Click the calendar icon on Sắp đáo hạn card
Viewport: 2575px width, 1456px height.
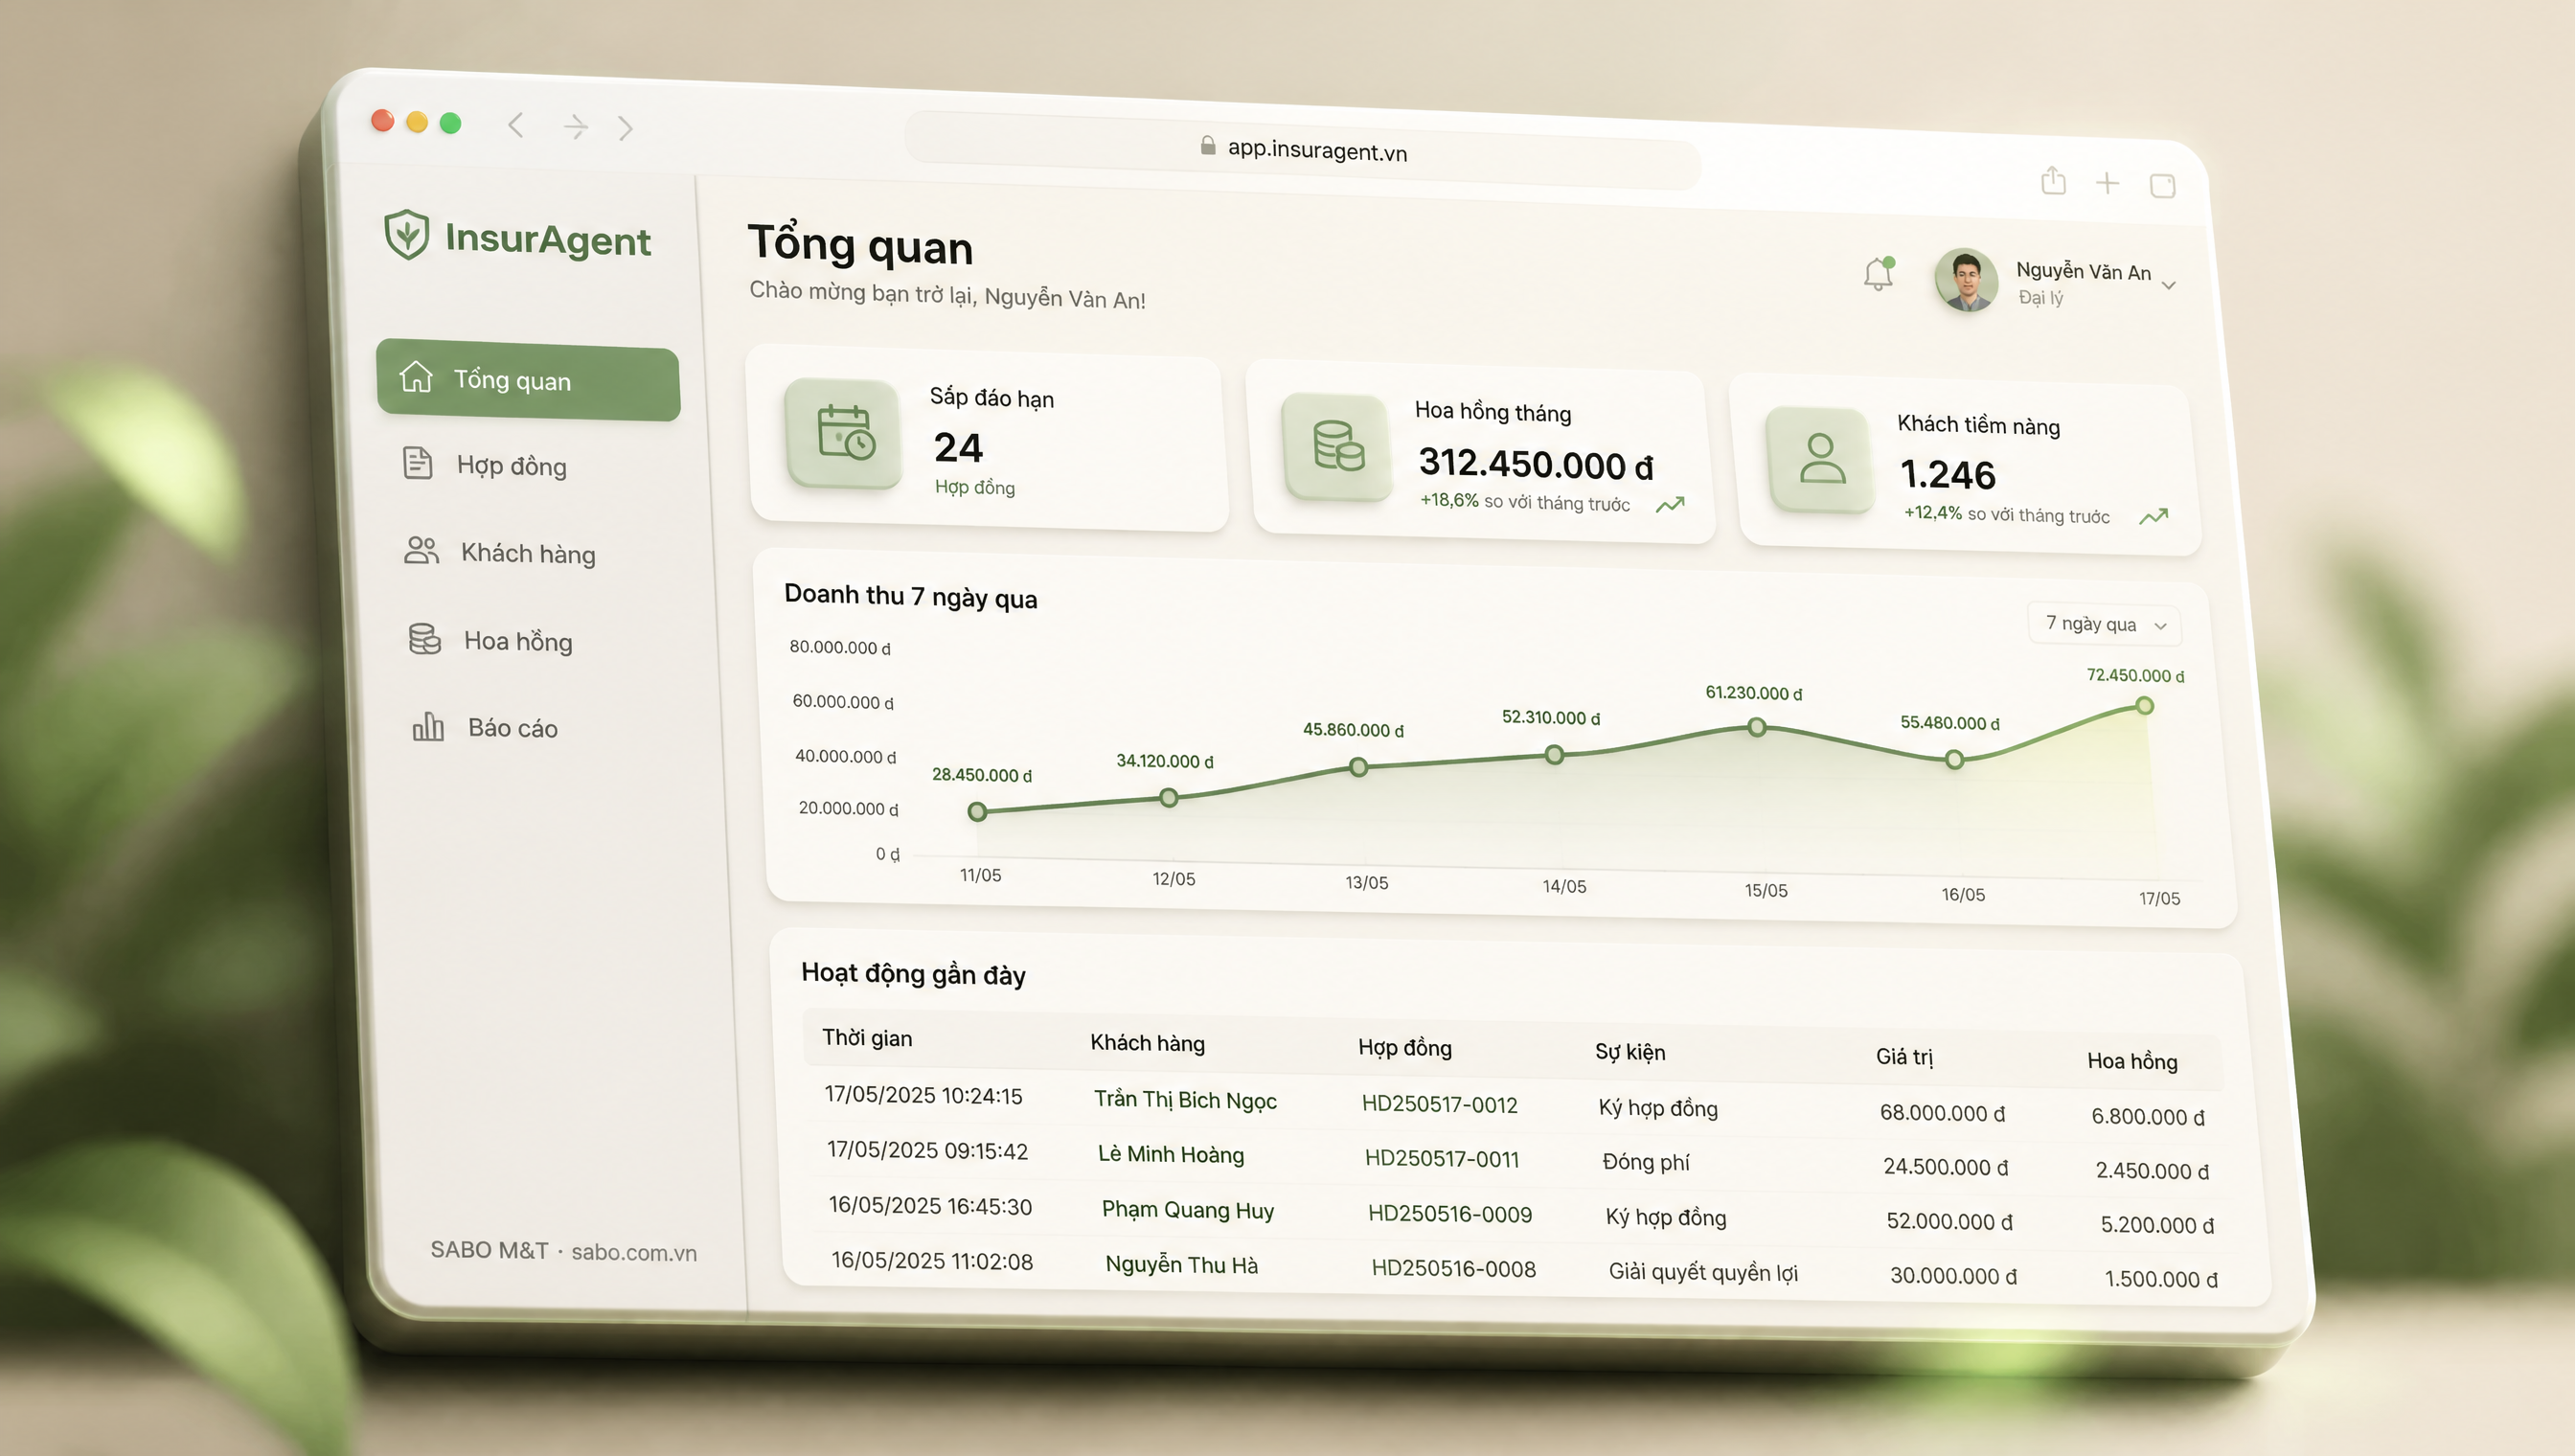[x=845, y=432]
